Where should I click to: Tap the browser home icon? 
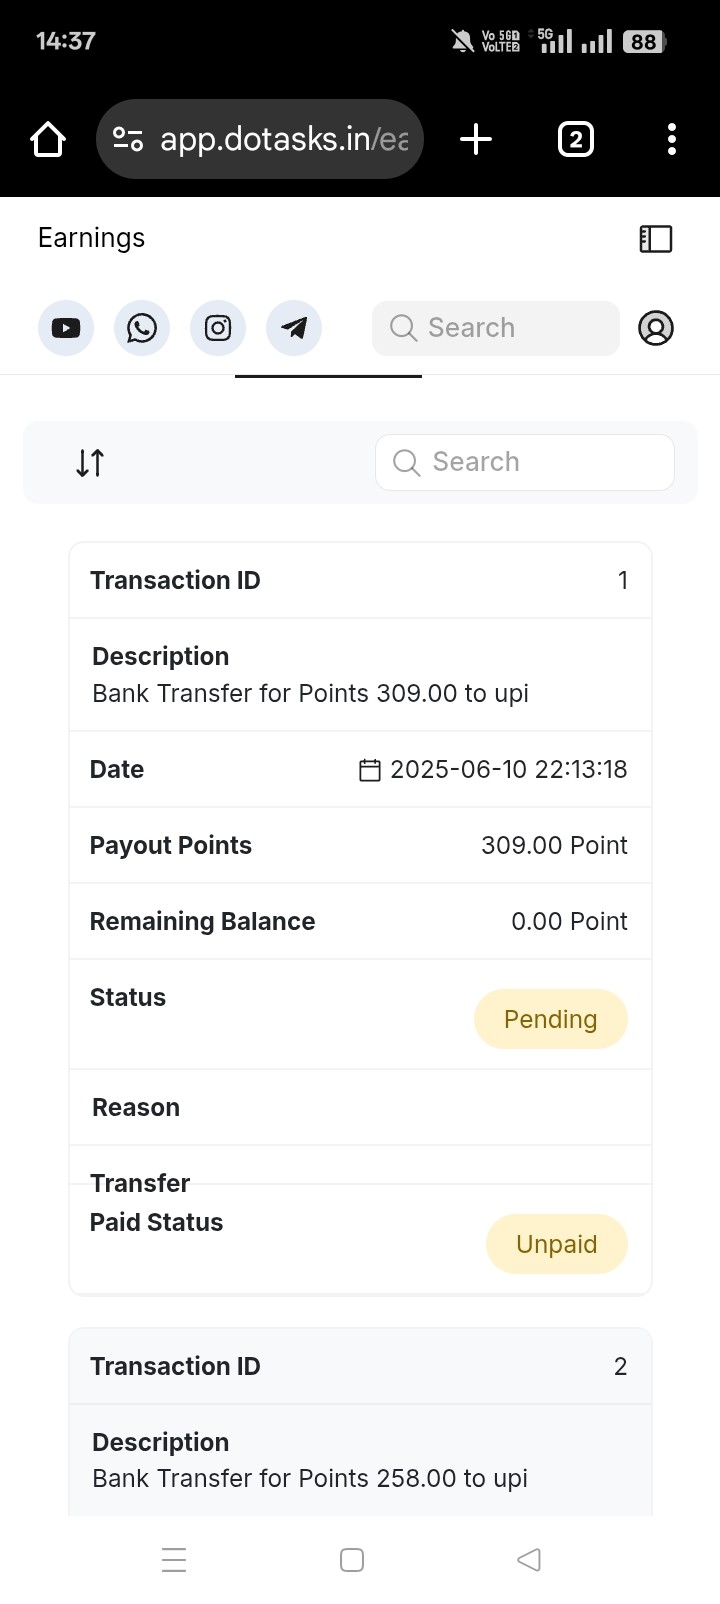[x=48, y=139]
